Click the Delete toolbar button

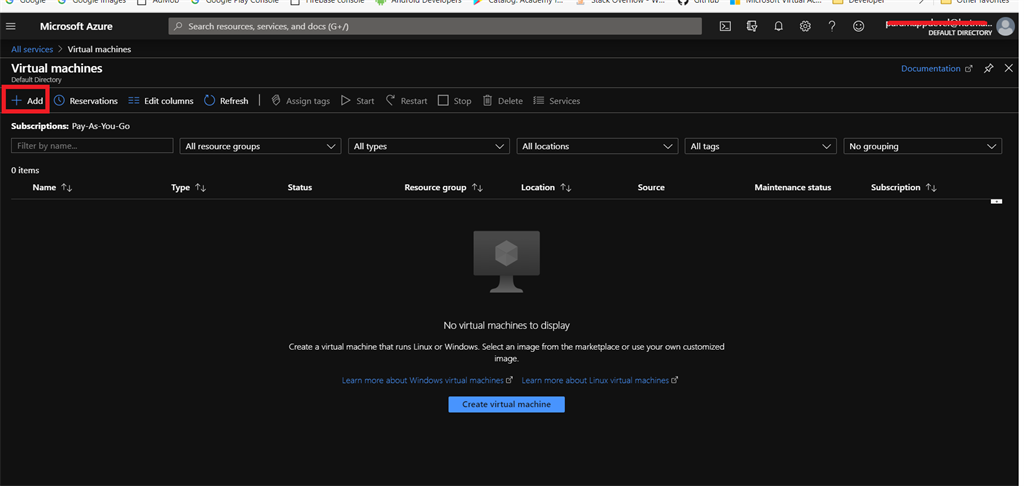click(503, 101)
